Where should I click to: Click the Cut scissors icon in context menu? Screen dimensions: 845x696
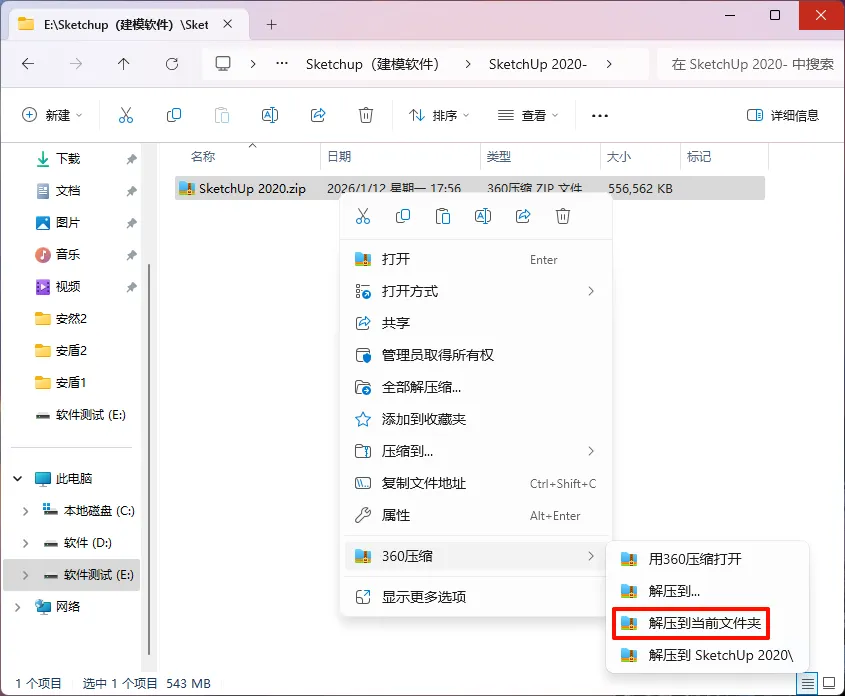click(x=363, y=217)
